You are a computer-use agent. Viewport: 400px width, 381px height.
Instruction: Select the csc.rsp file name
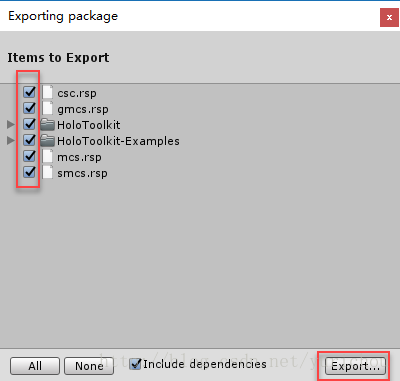[77, 93]
